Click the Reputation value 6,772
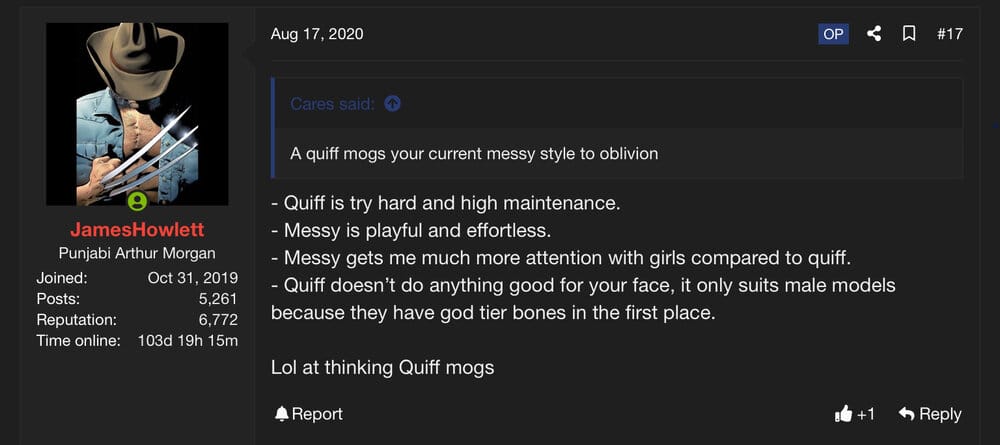 tap(218, 319)
